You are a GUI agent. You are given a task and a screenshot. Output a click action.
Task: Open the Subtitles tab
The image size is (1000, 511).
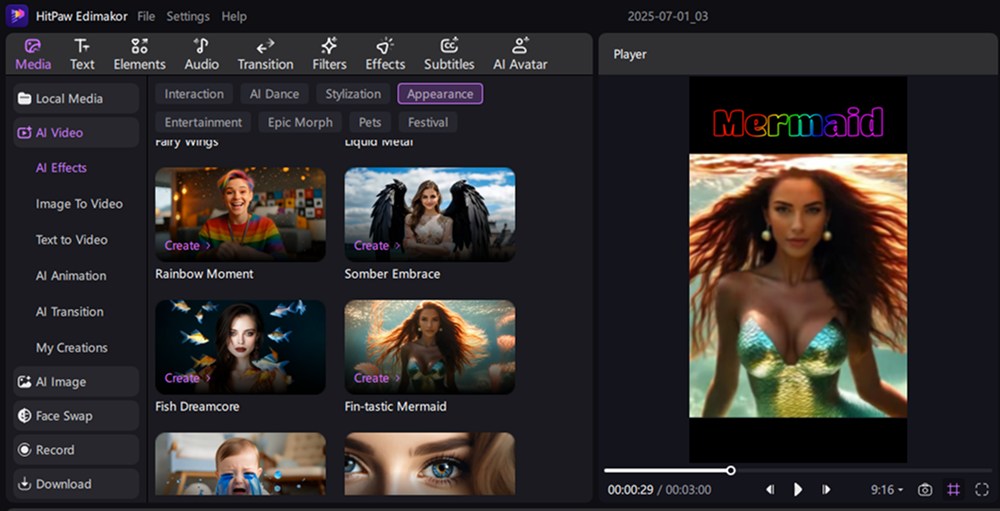[449, 54]
